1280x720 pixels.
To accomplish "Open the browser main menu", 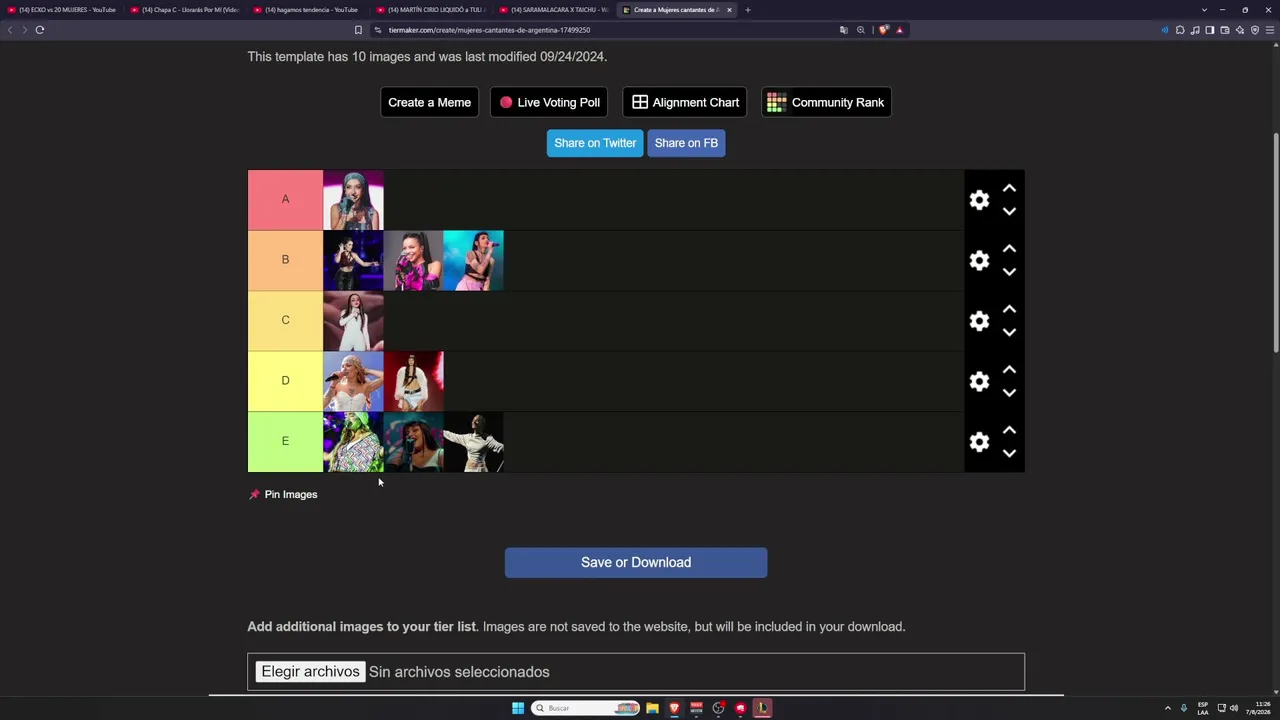I will point(1270,30).
